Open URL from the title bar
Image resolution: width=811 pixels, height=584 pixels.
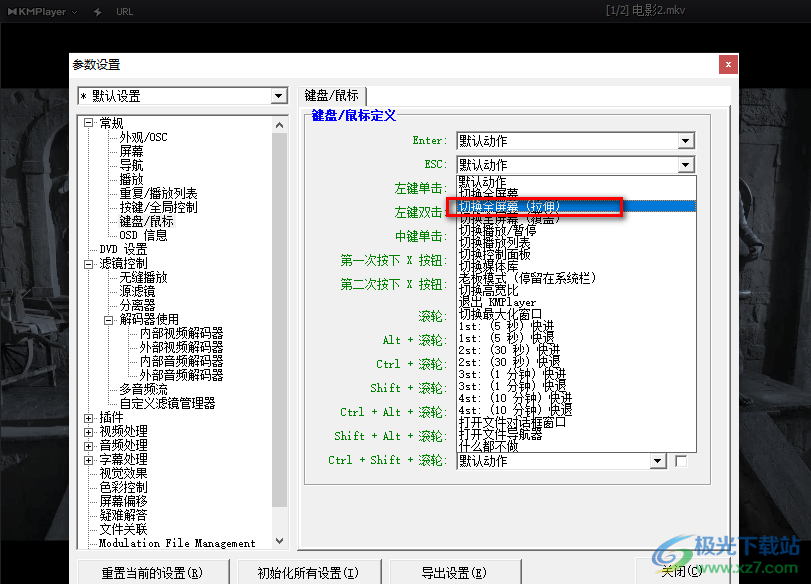coord(124,11)
